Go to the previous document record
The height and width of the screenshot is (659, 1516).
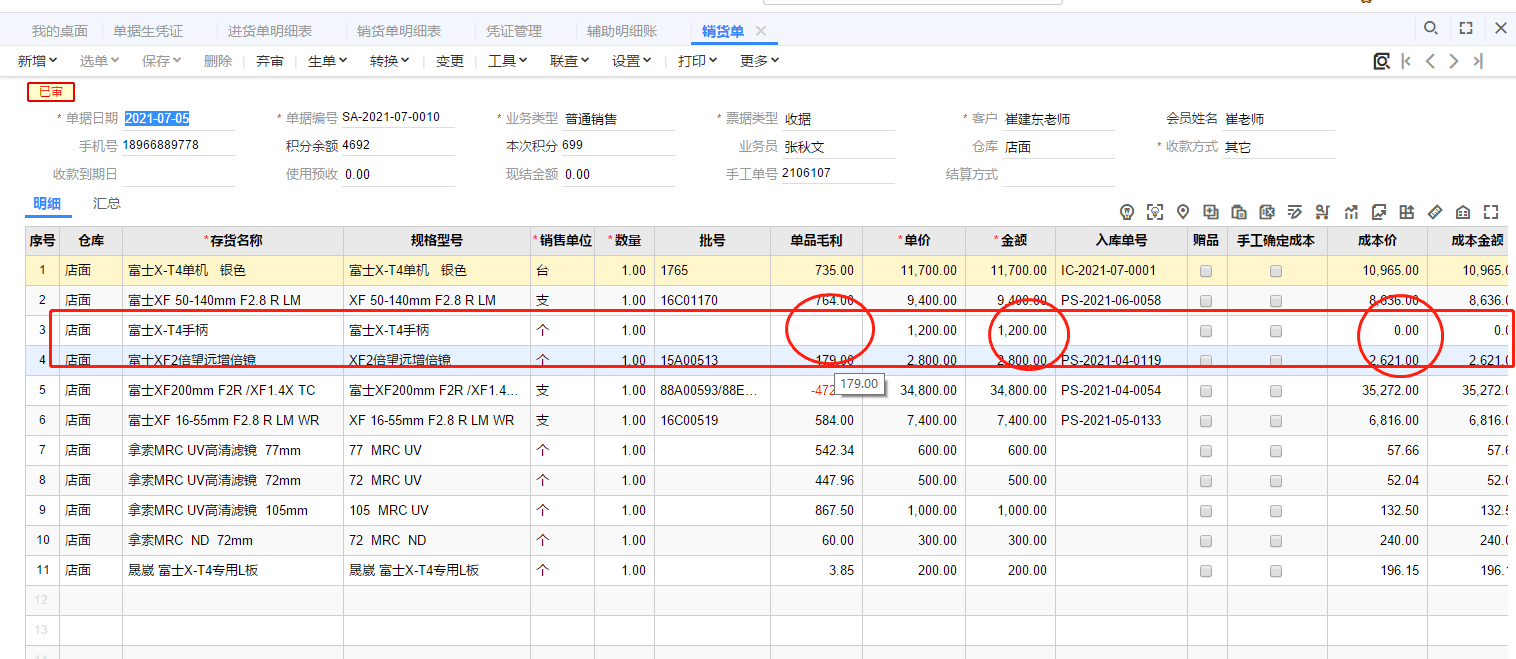[x=1430, y=61]
